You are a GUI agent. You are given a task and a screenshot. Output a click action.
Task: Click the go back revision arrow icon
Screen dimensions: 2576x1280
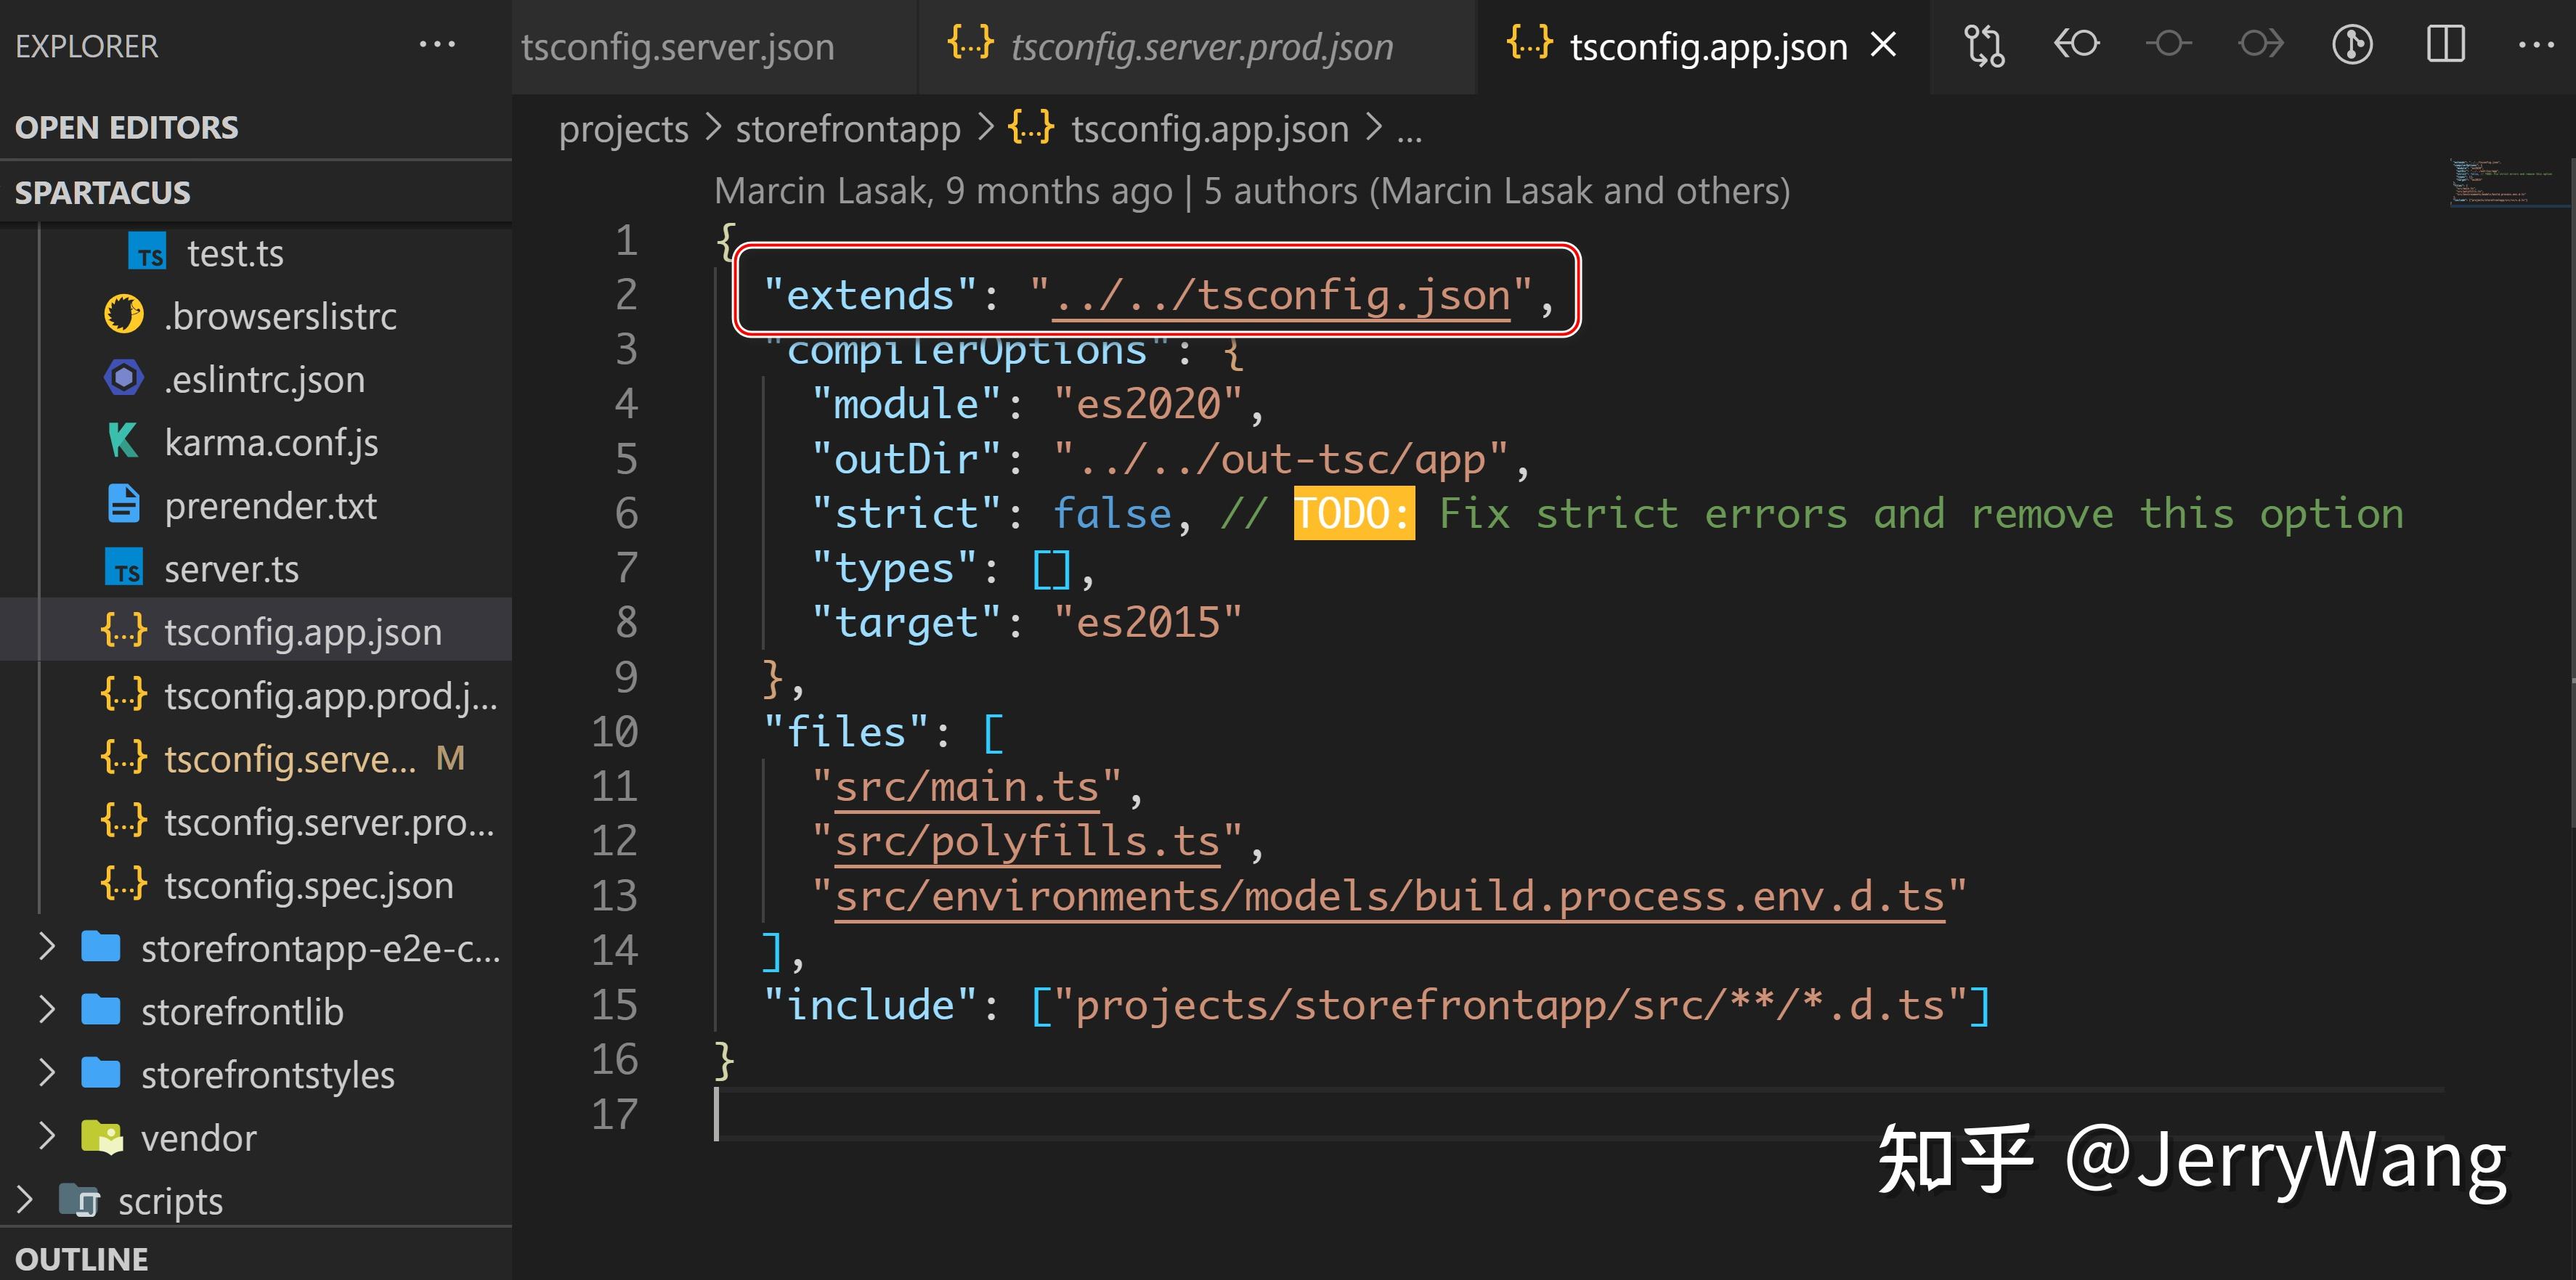2077,44
